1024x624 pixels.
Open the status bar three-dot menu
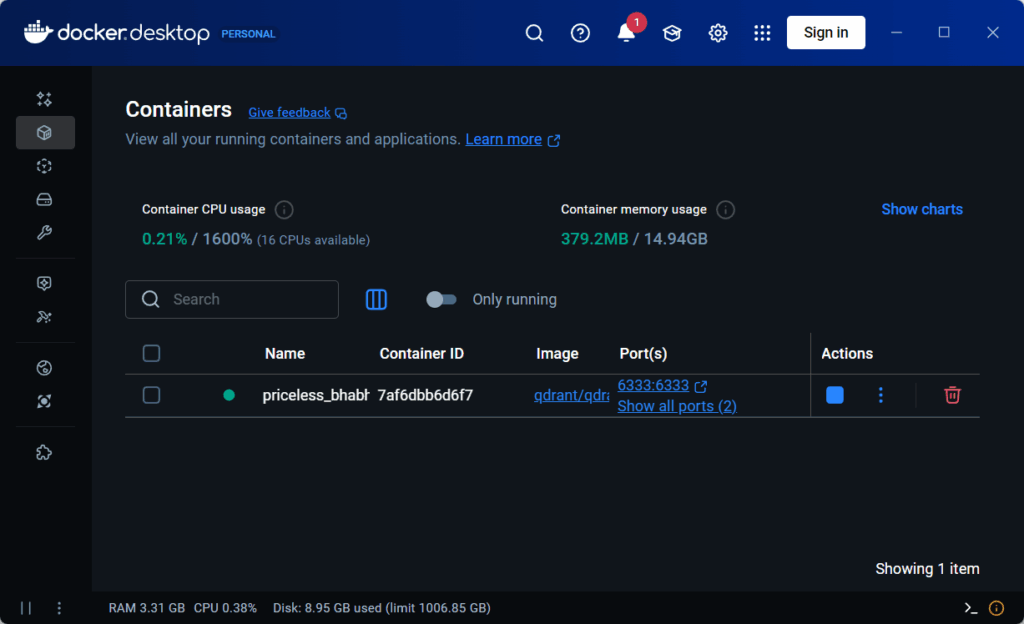click(59, 608)
